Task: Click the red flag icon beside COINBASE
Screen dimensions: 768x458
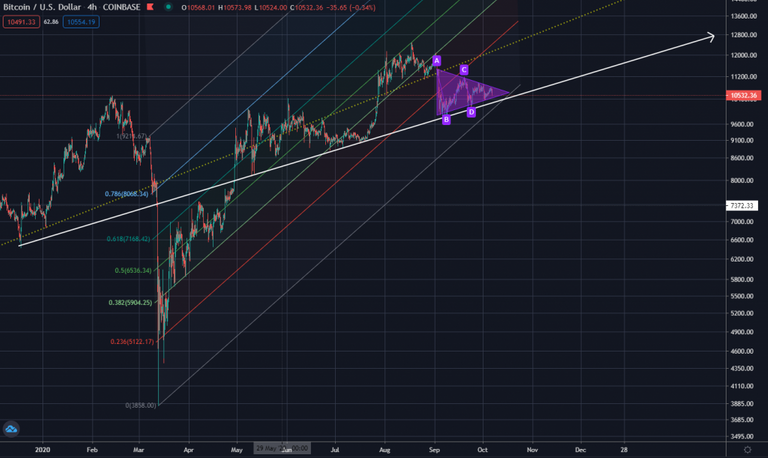Action: tap(150, 7)
